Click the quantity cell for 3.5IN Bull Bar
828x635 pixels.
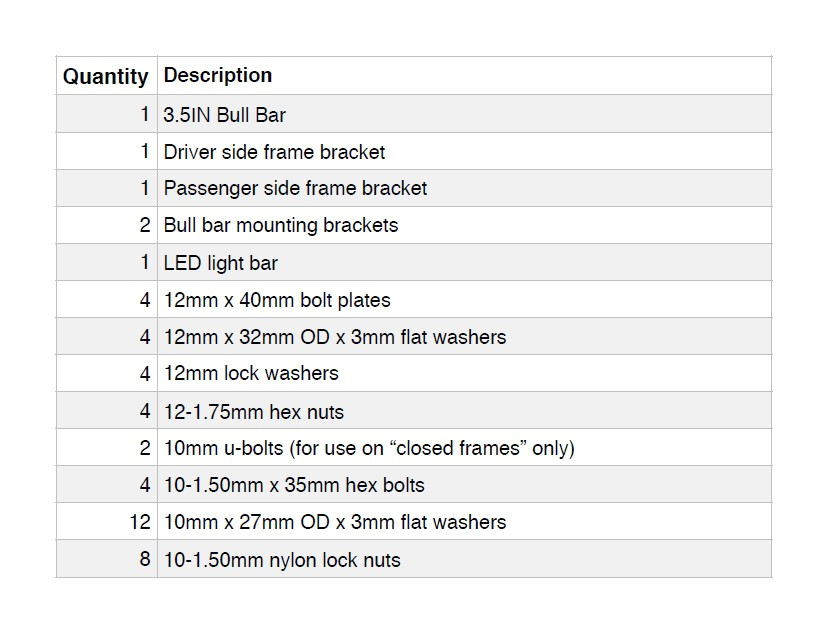click(x=144, y=115)
